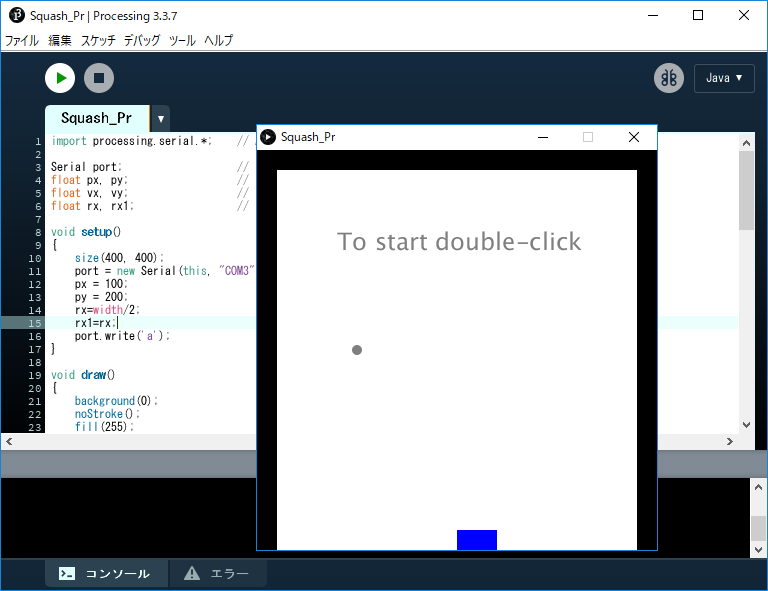Click the Processing logo in title bar

click(x=17, y=15)
